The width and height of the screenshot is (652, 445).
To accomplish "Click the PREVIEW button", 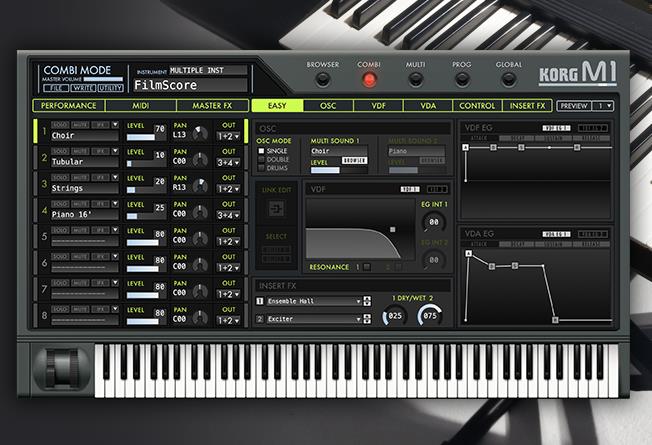I will [x=574, y=106].
